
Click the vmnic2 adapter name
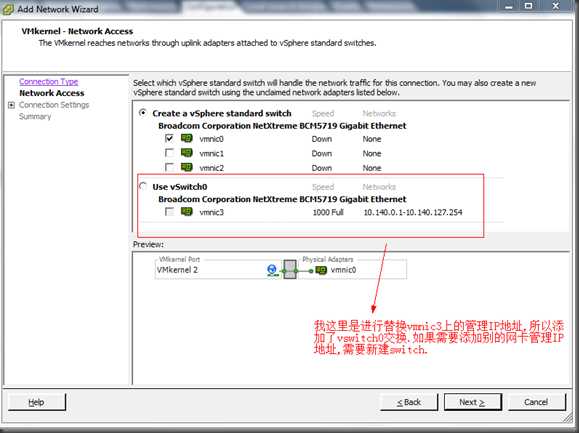point(212,168)
